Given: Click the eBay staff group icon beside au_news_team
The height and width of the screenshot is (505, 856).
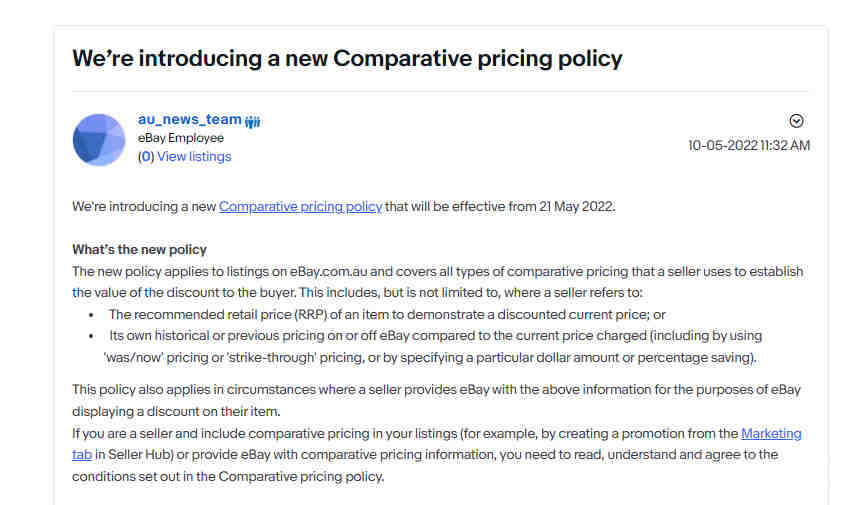Looking at the screenshot, I should [x=252, y=121].
